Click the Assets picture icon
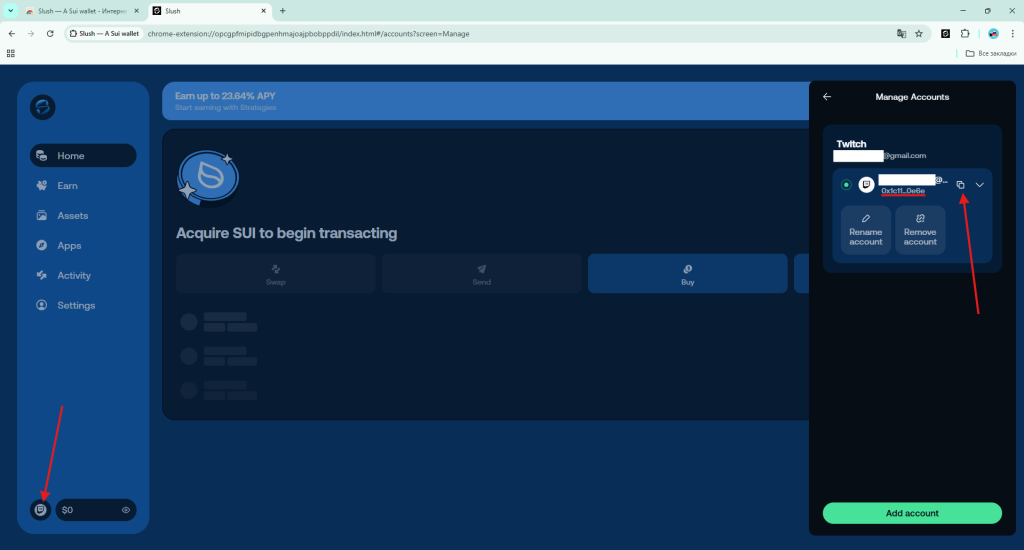 tap(42, 216)
